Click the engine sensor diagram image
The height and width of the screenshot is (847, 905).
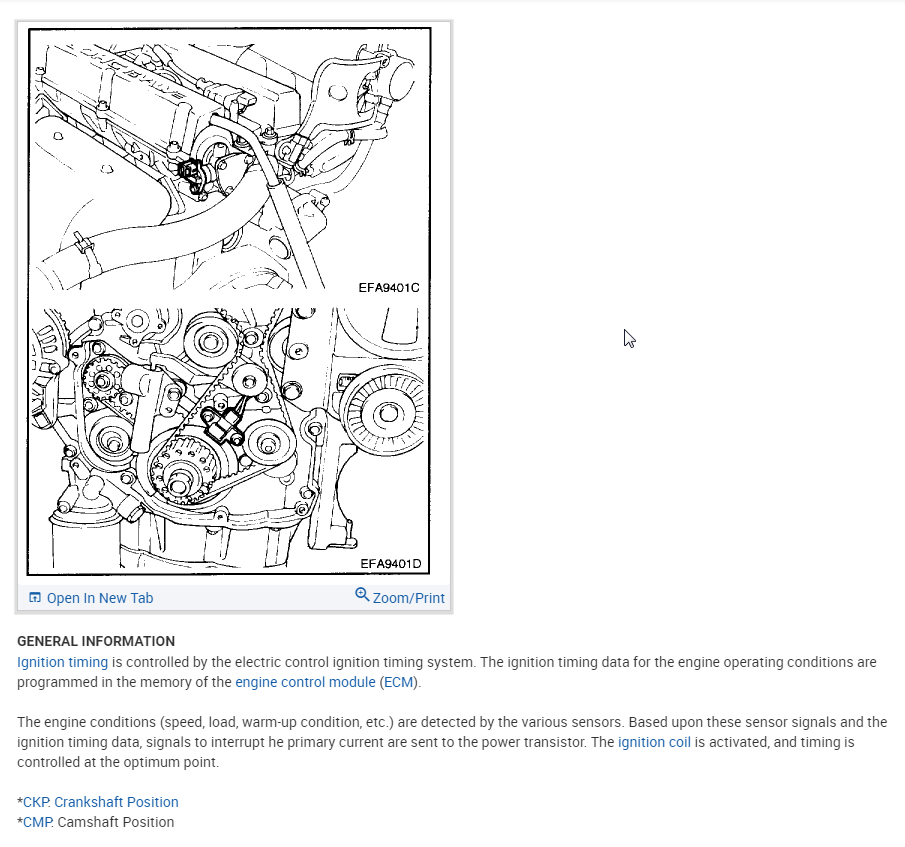(x=229, y=301)
